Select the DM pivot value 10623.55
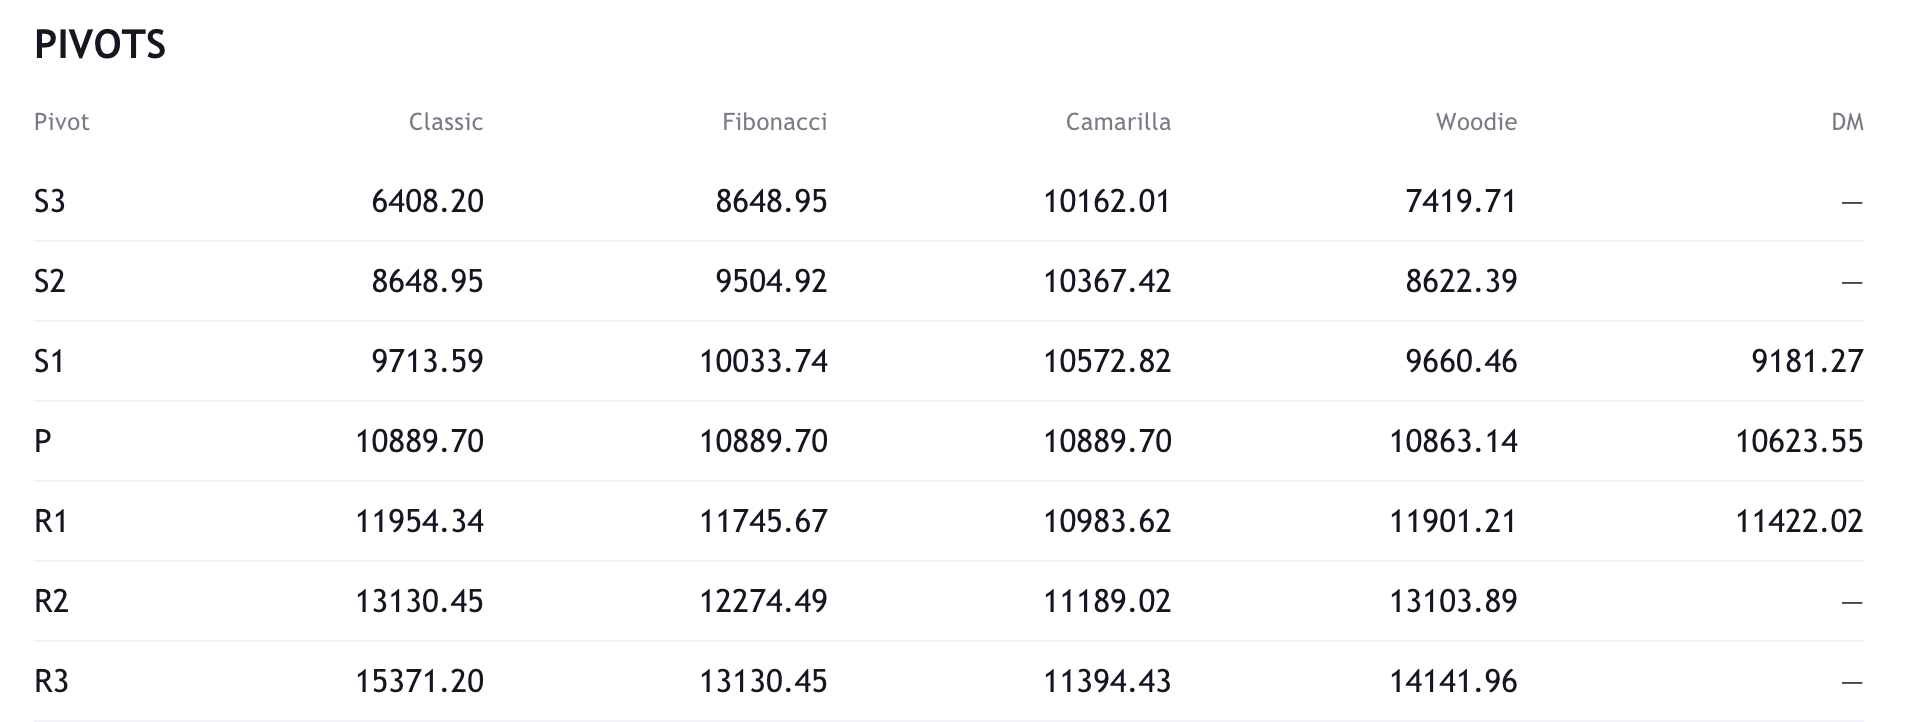The height and width of the screenshot is (722, 1906). [x=1798, y=442]
